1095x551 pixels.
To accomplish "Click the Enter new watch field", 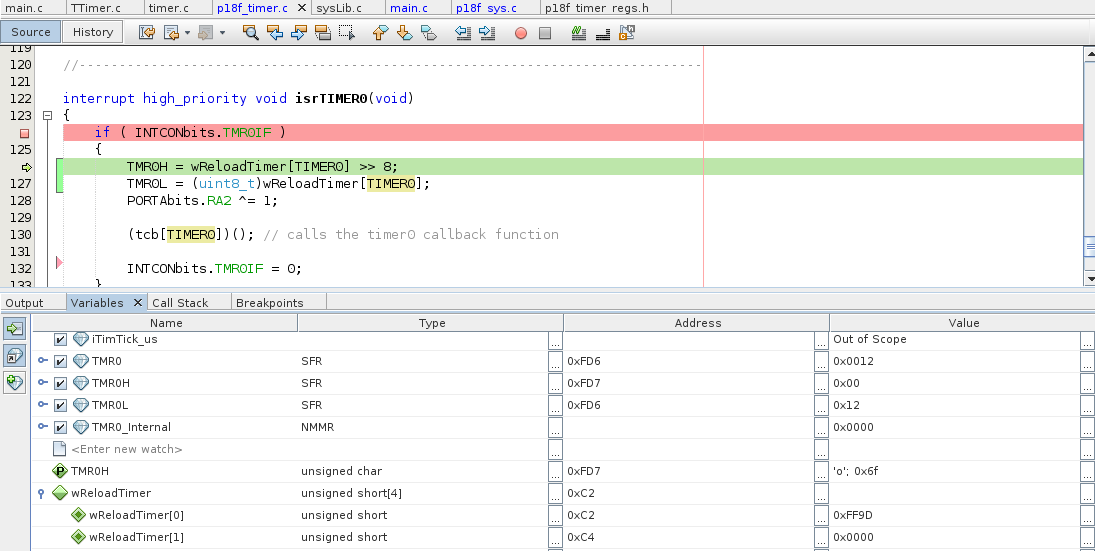I will coord(126,449).
